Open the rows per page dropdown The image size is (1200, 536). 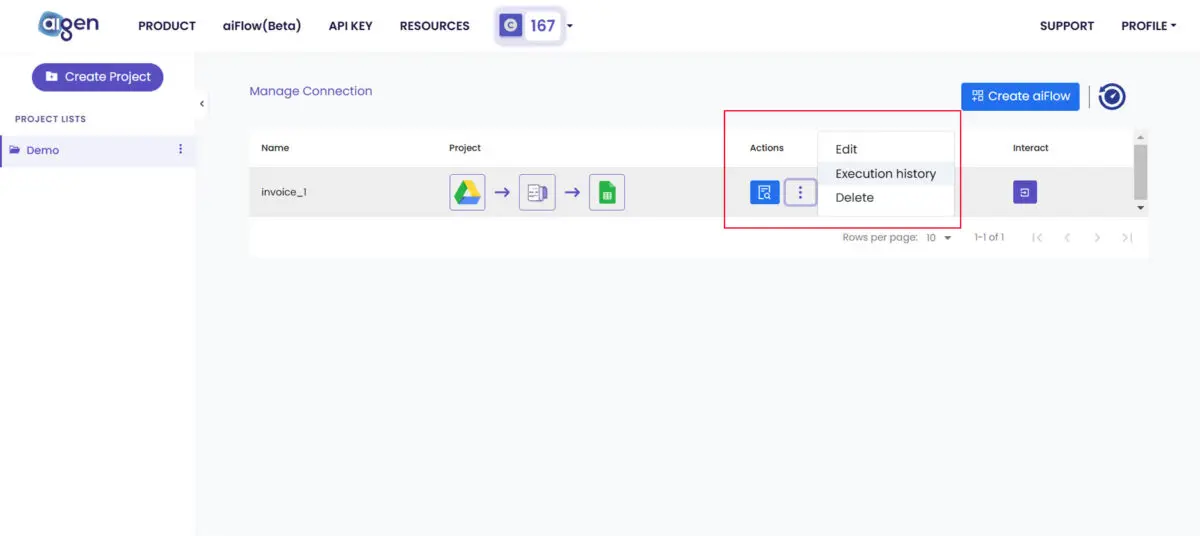[939, 238]
